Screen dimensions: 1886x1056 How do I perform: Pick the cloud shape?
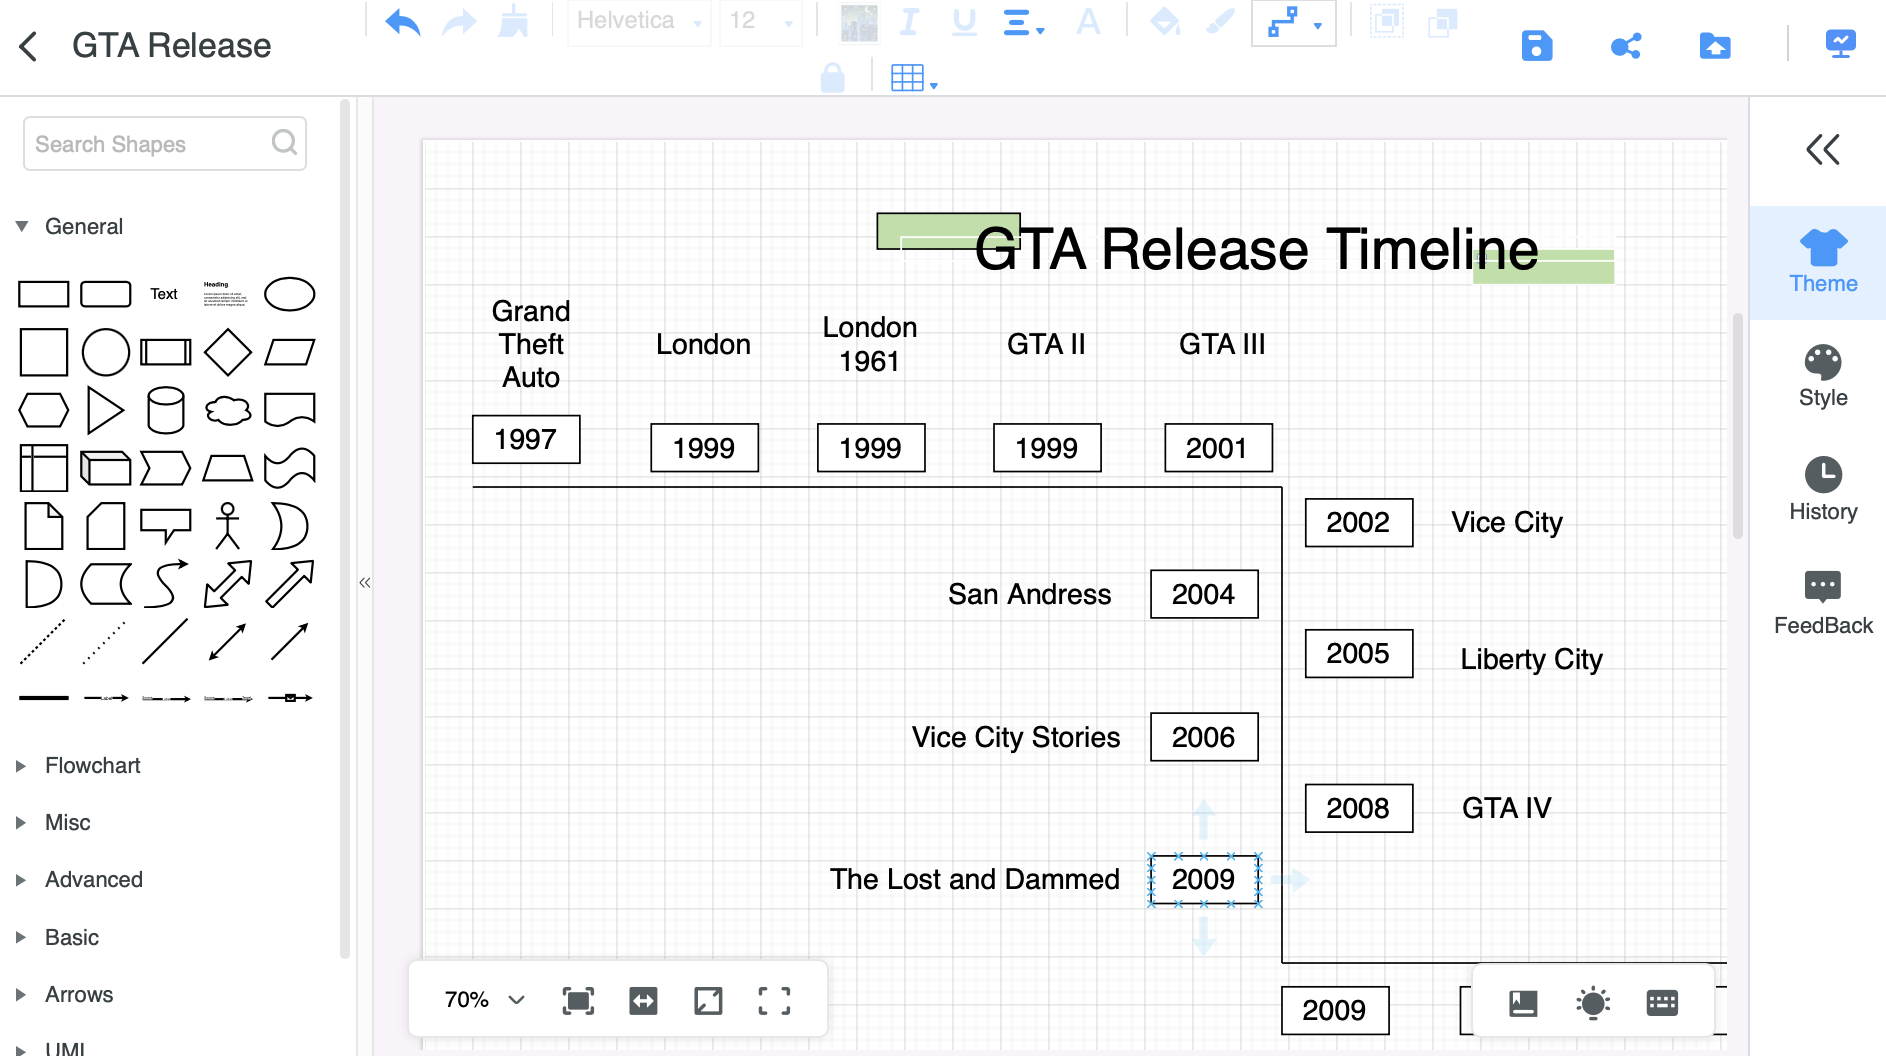[x=228, y=410]
